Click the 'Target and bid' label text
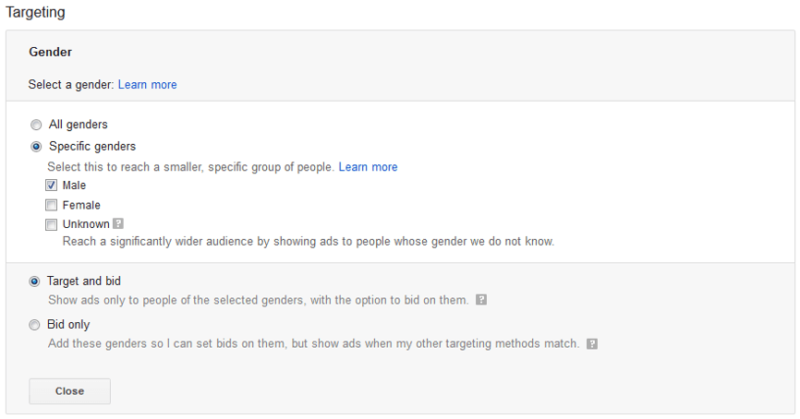Screen dimensions: 800x419 pos(84,281)
